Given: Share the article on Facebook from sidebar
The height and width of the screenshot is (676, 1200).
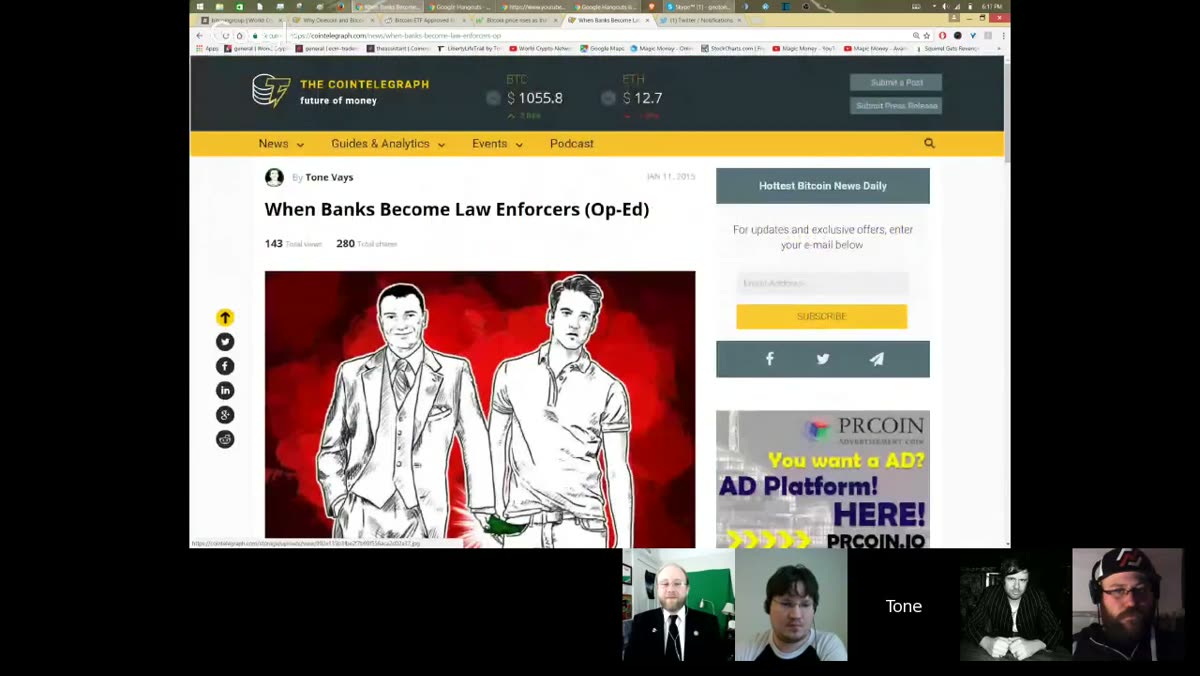Looking at the screenshot, I should [x=225, y=366].
